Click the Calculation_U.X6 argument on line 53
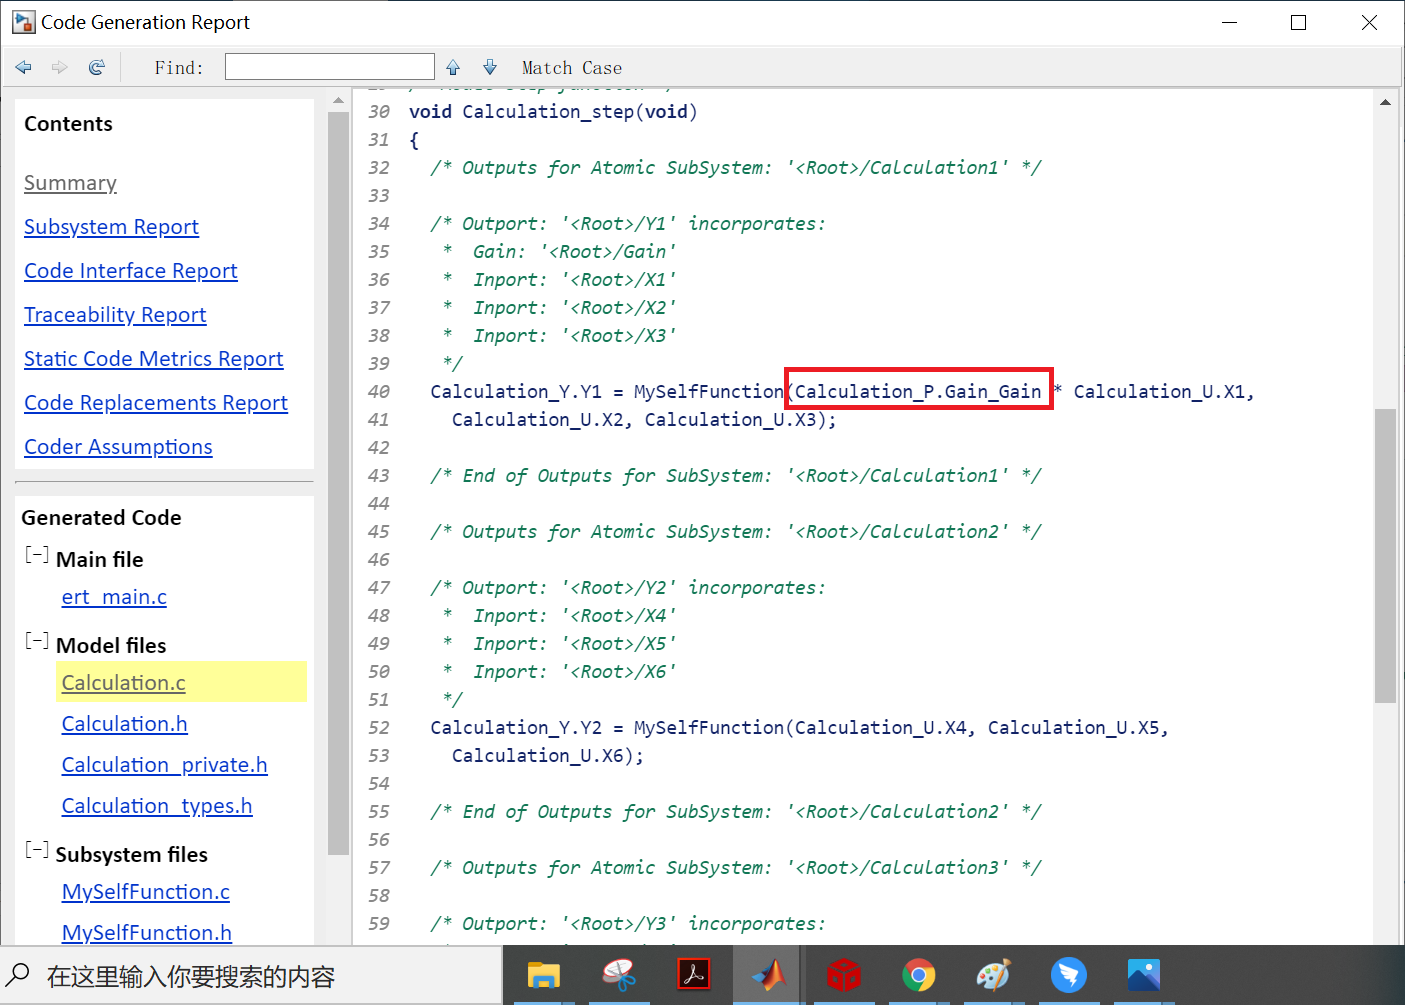The height and width of the screenshot is (1005, 1405). pos(537,755)
